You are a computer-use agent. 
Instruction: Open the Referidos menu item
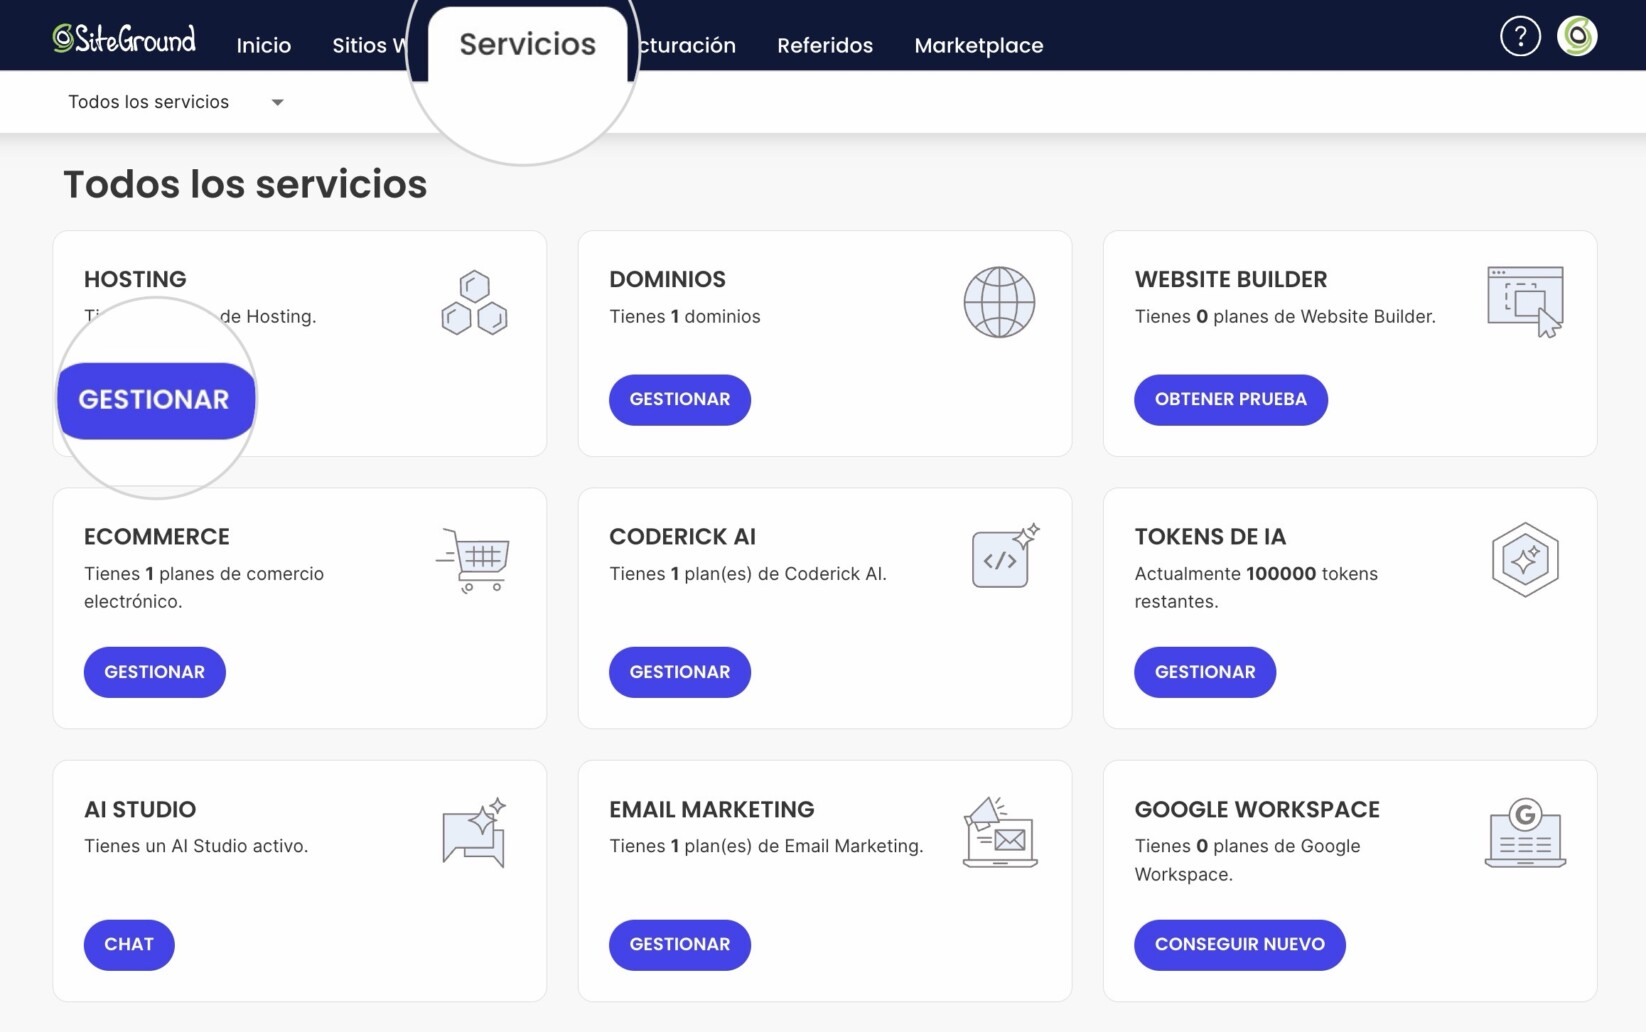tap(825, 45)
